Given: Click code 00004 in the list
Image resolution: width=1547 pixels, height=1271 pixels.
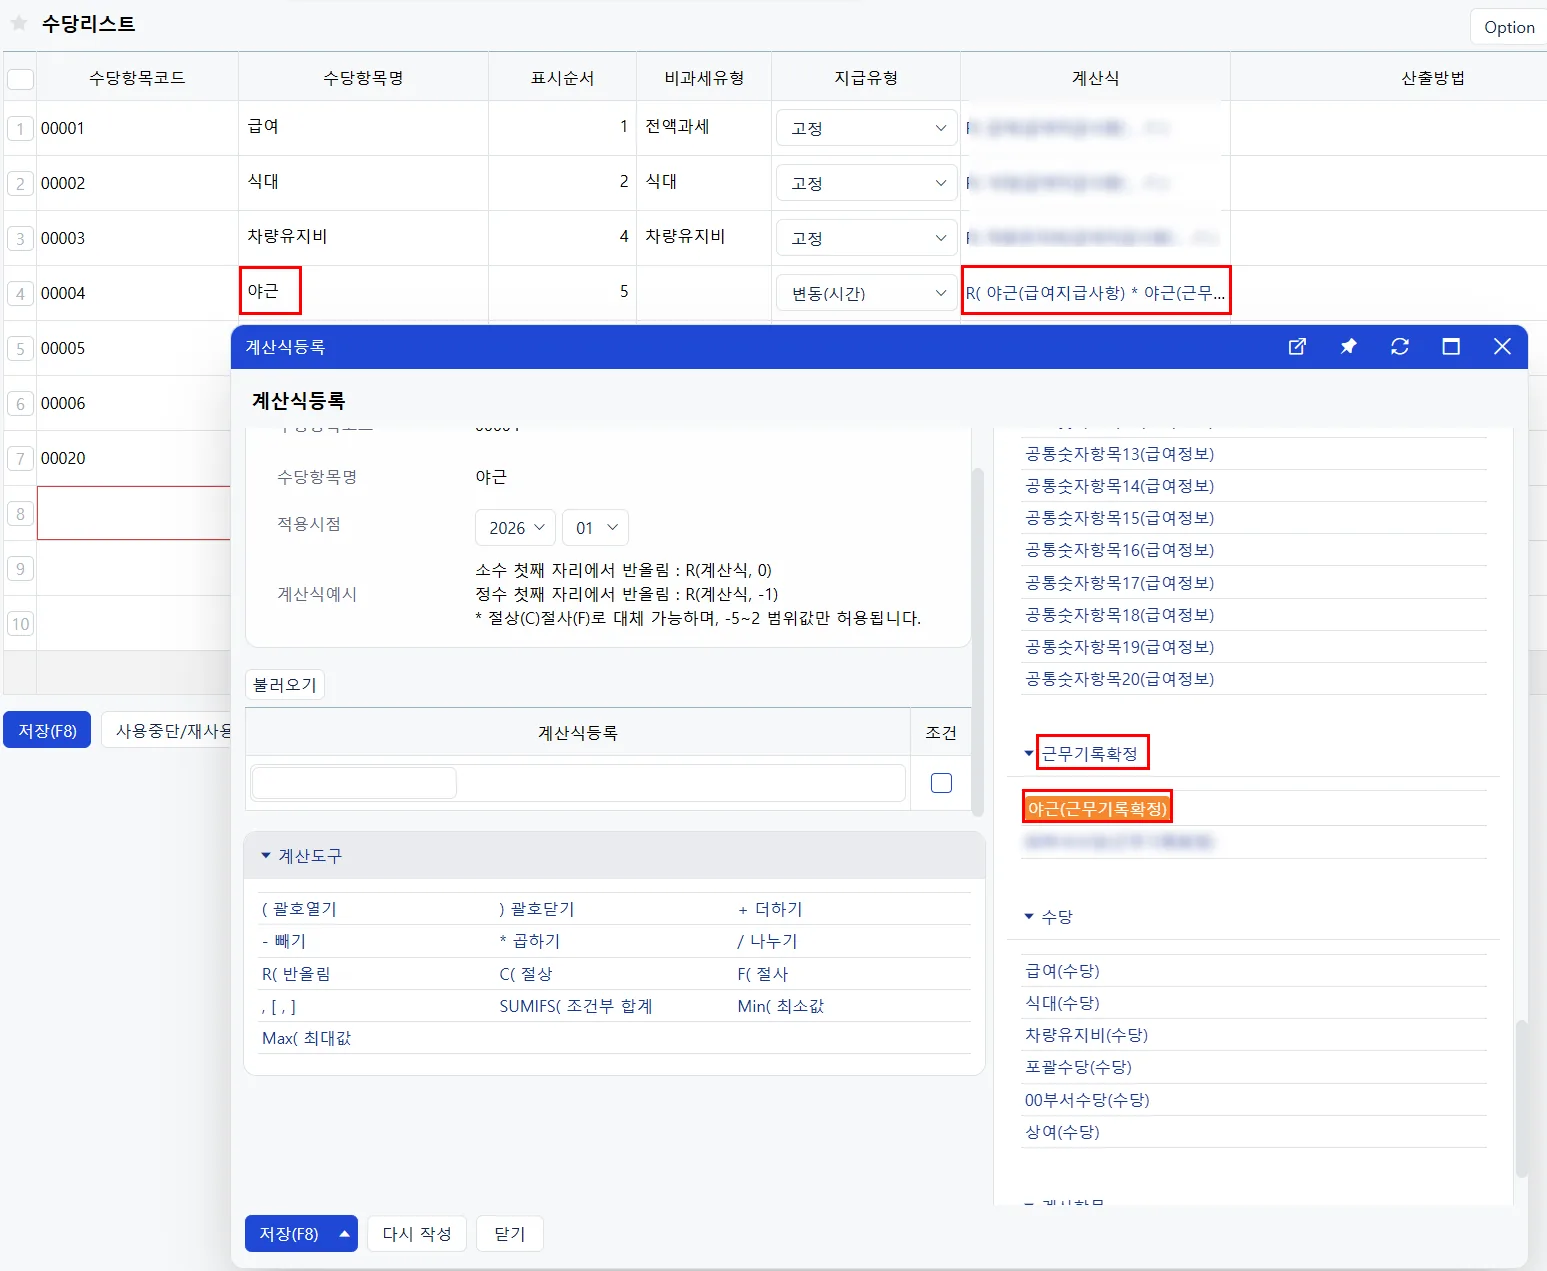Looking at the screenshot, I should point(63,293).
